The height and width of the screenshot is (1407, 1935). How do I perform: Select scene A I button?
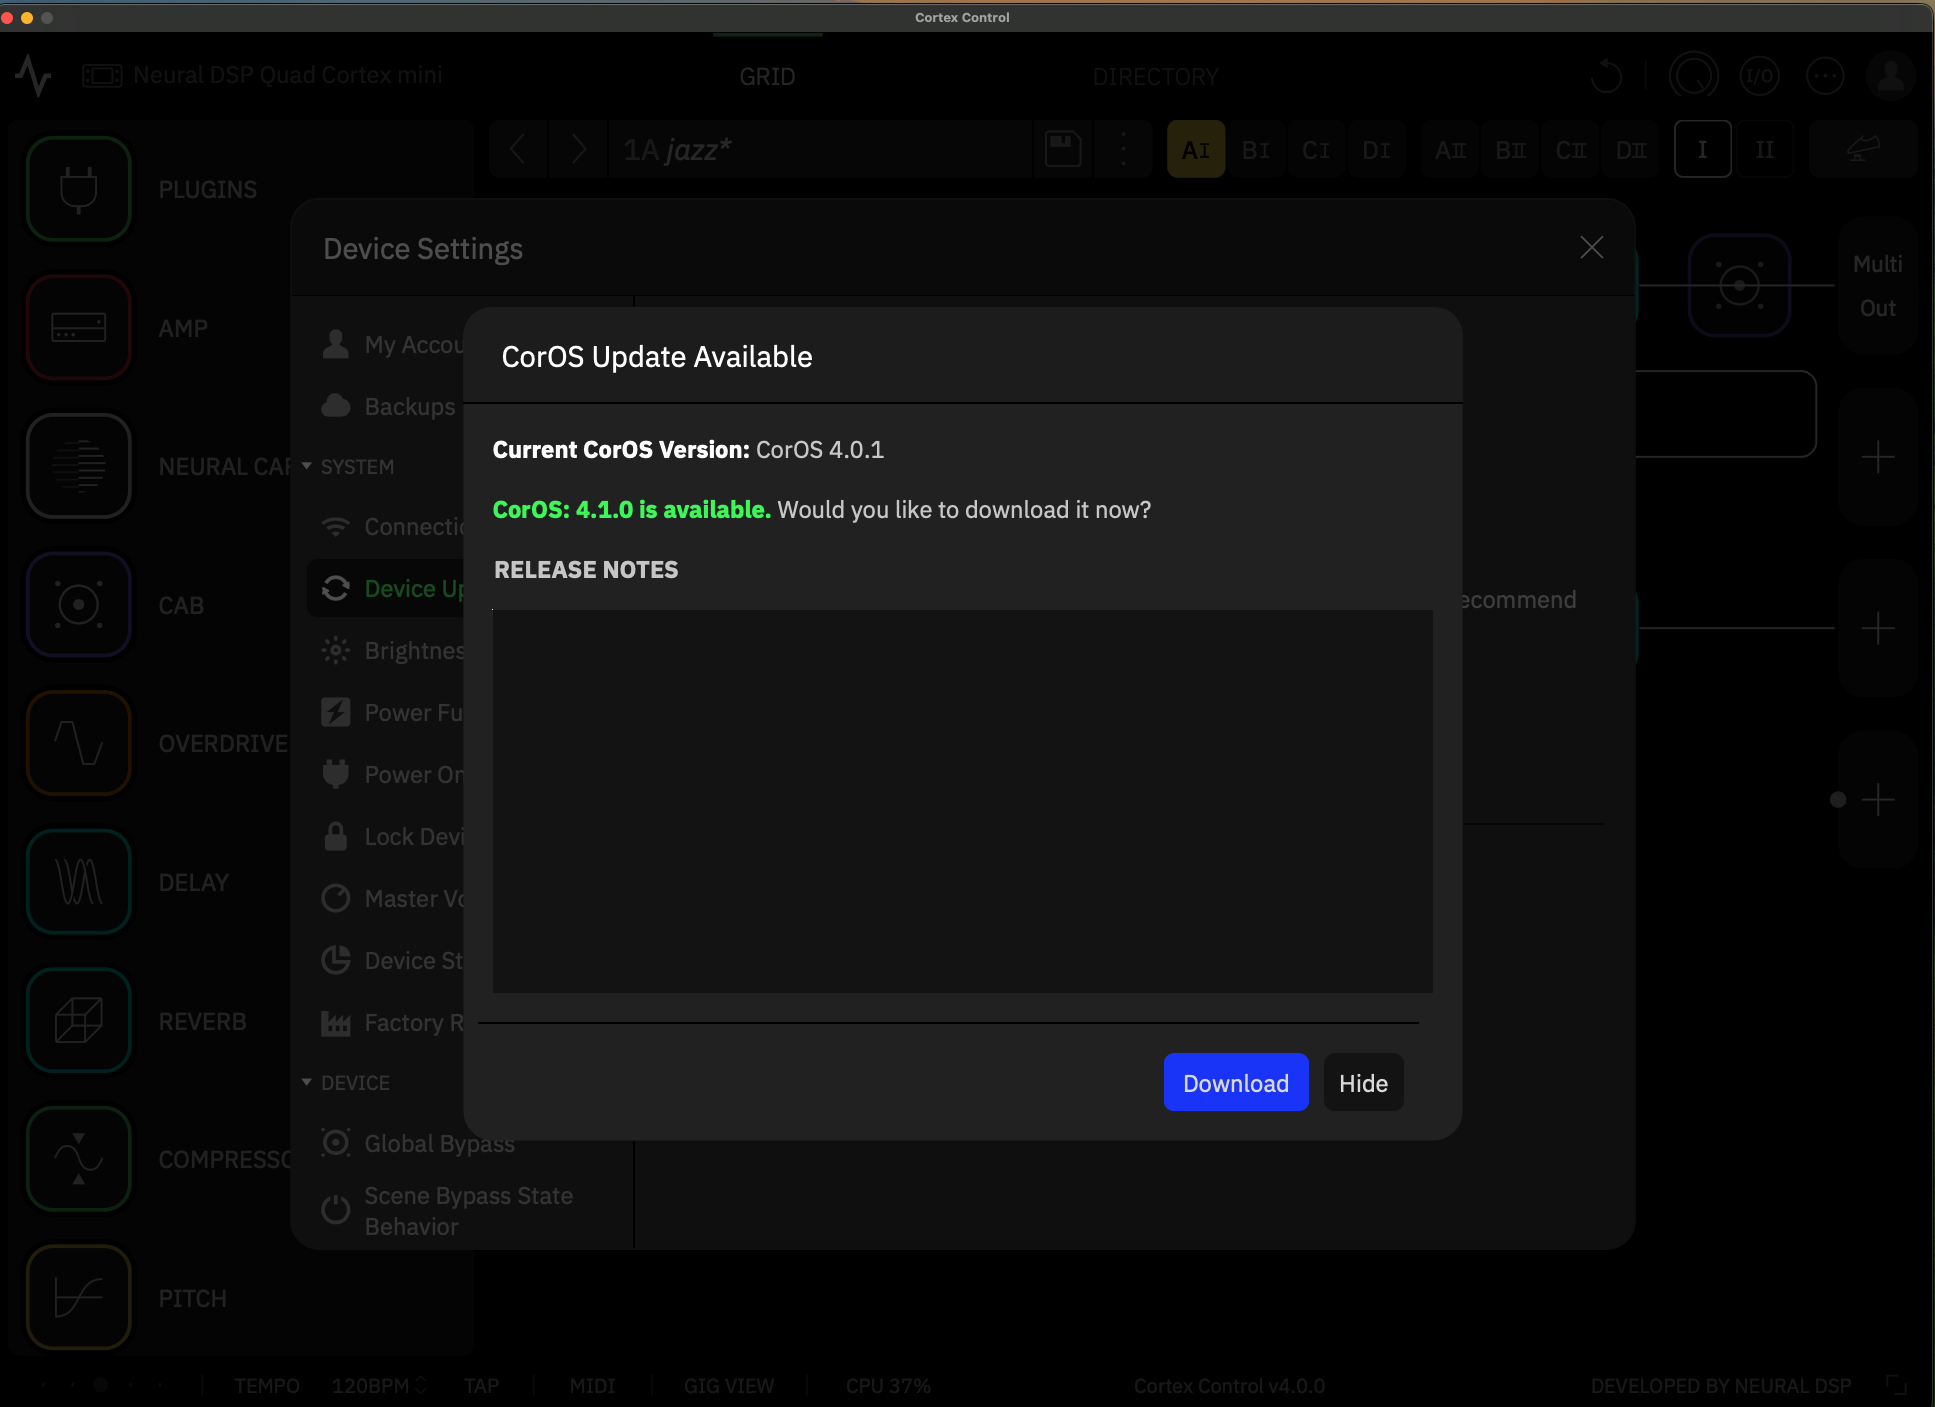(x=1196, y=150)
